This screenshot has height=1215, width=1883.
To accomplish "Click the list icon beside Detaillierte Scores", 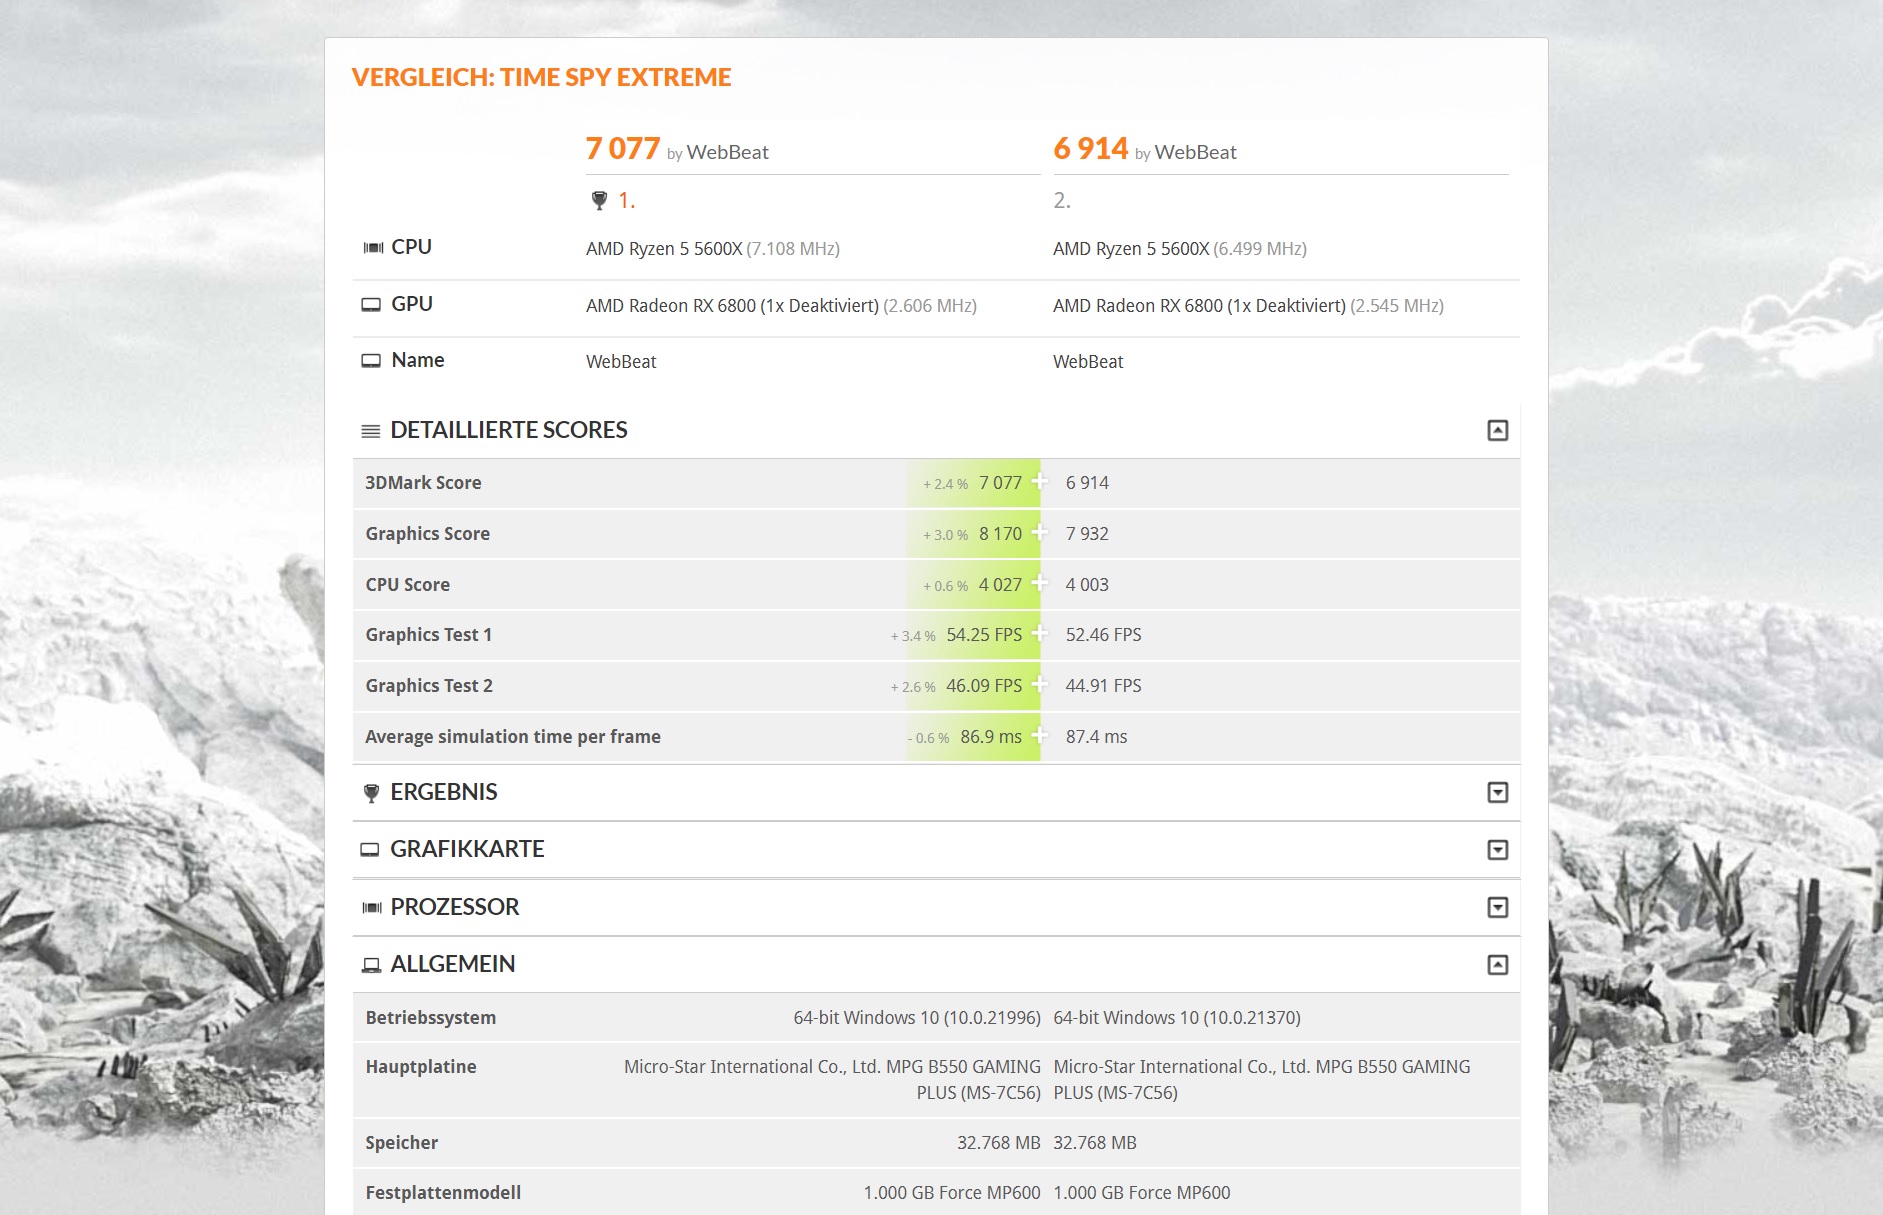I will (370, 431).
